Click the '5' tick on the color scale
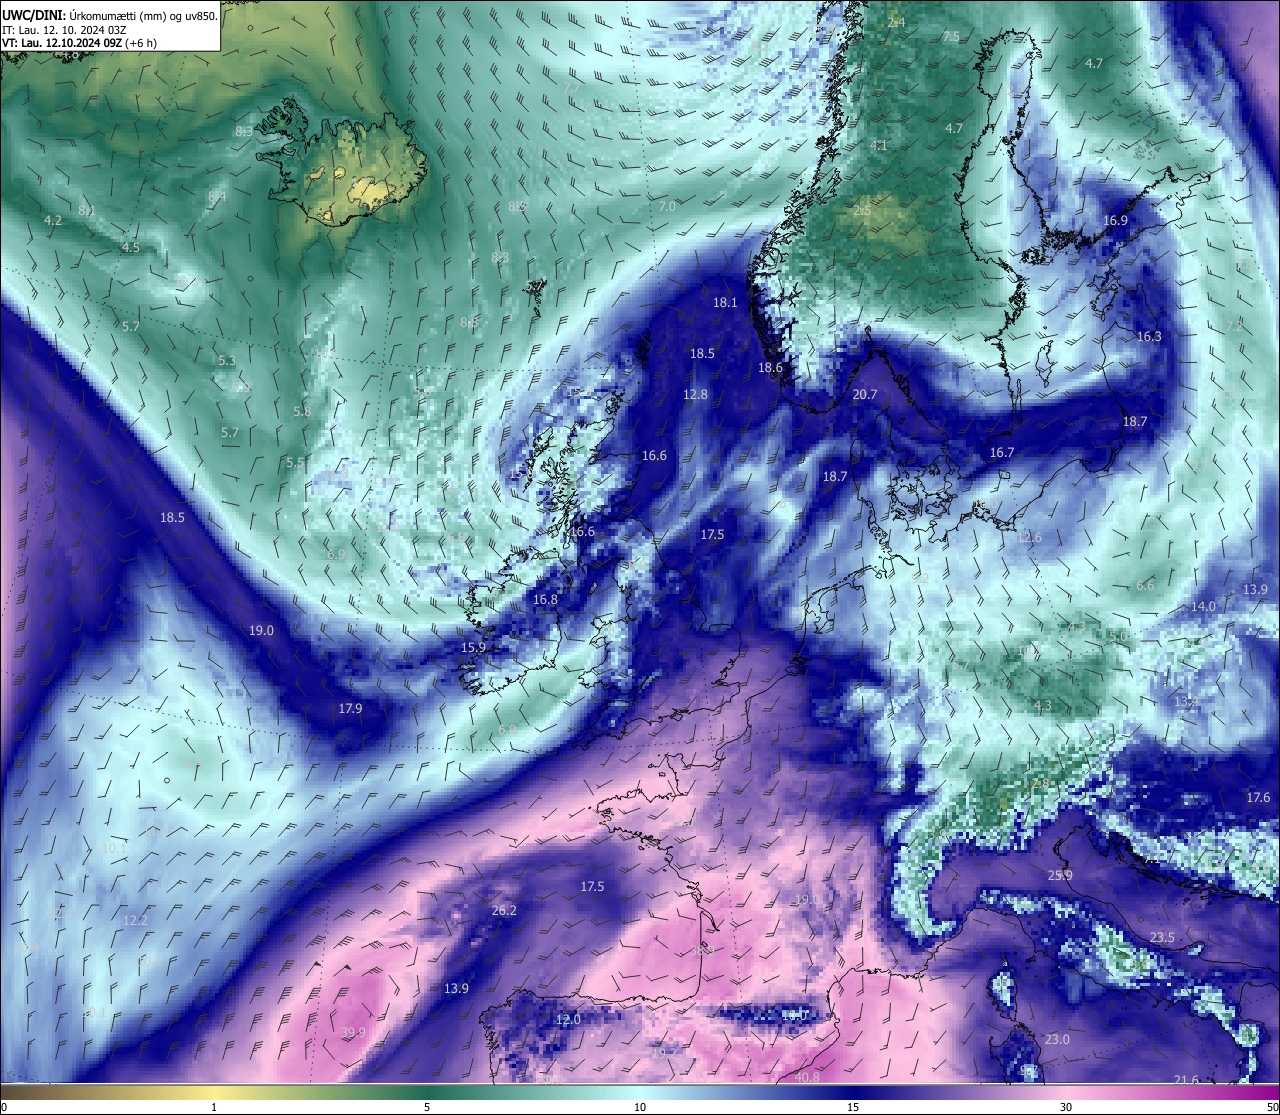The height and width of the screenshot is (1115, 1280). click(x=427, y=1107)
